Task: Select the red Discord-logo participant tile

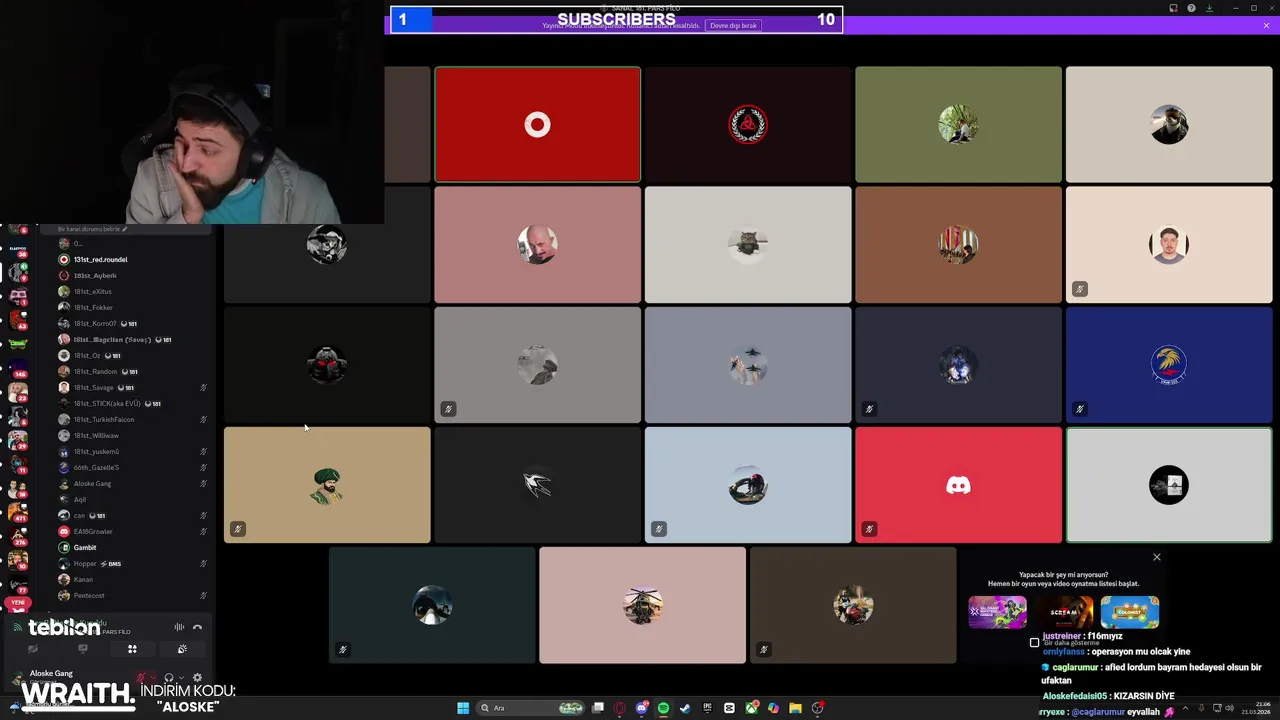Action: [958, 485]
